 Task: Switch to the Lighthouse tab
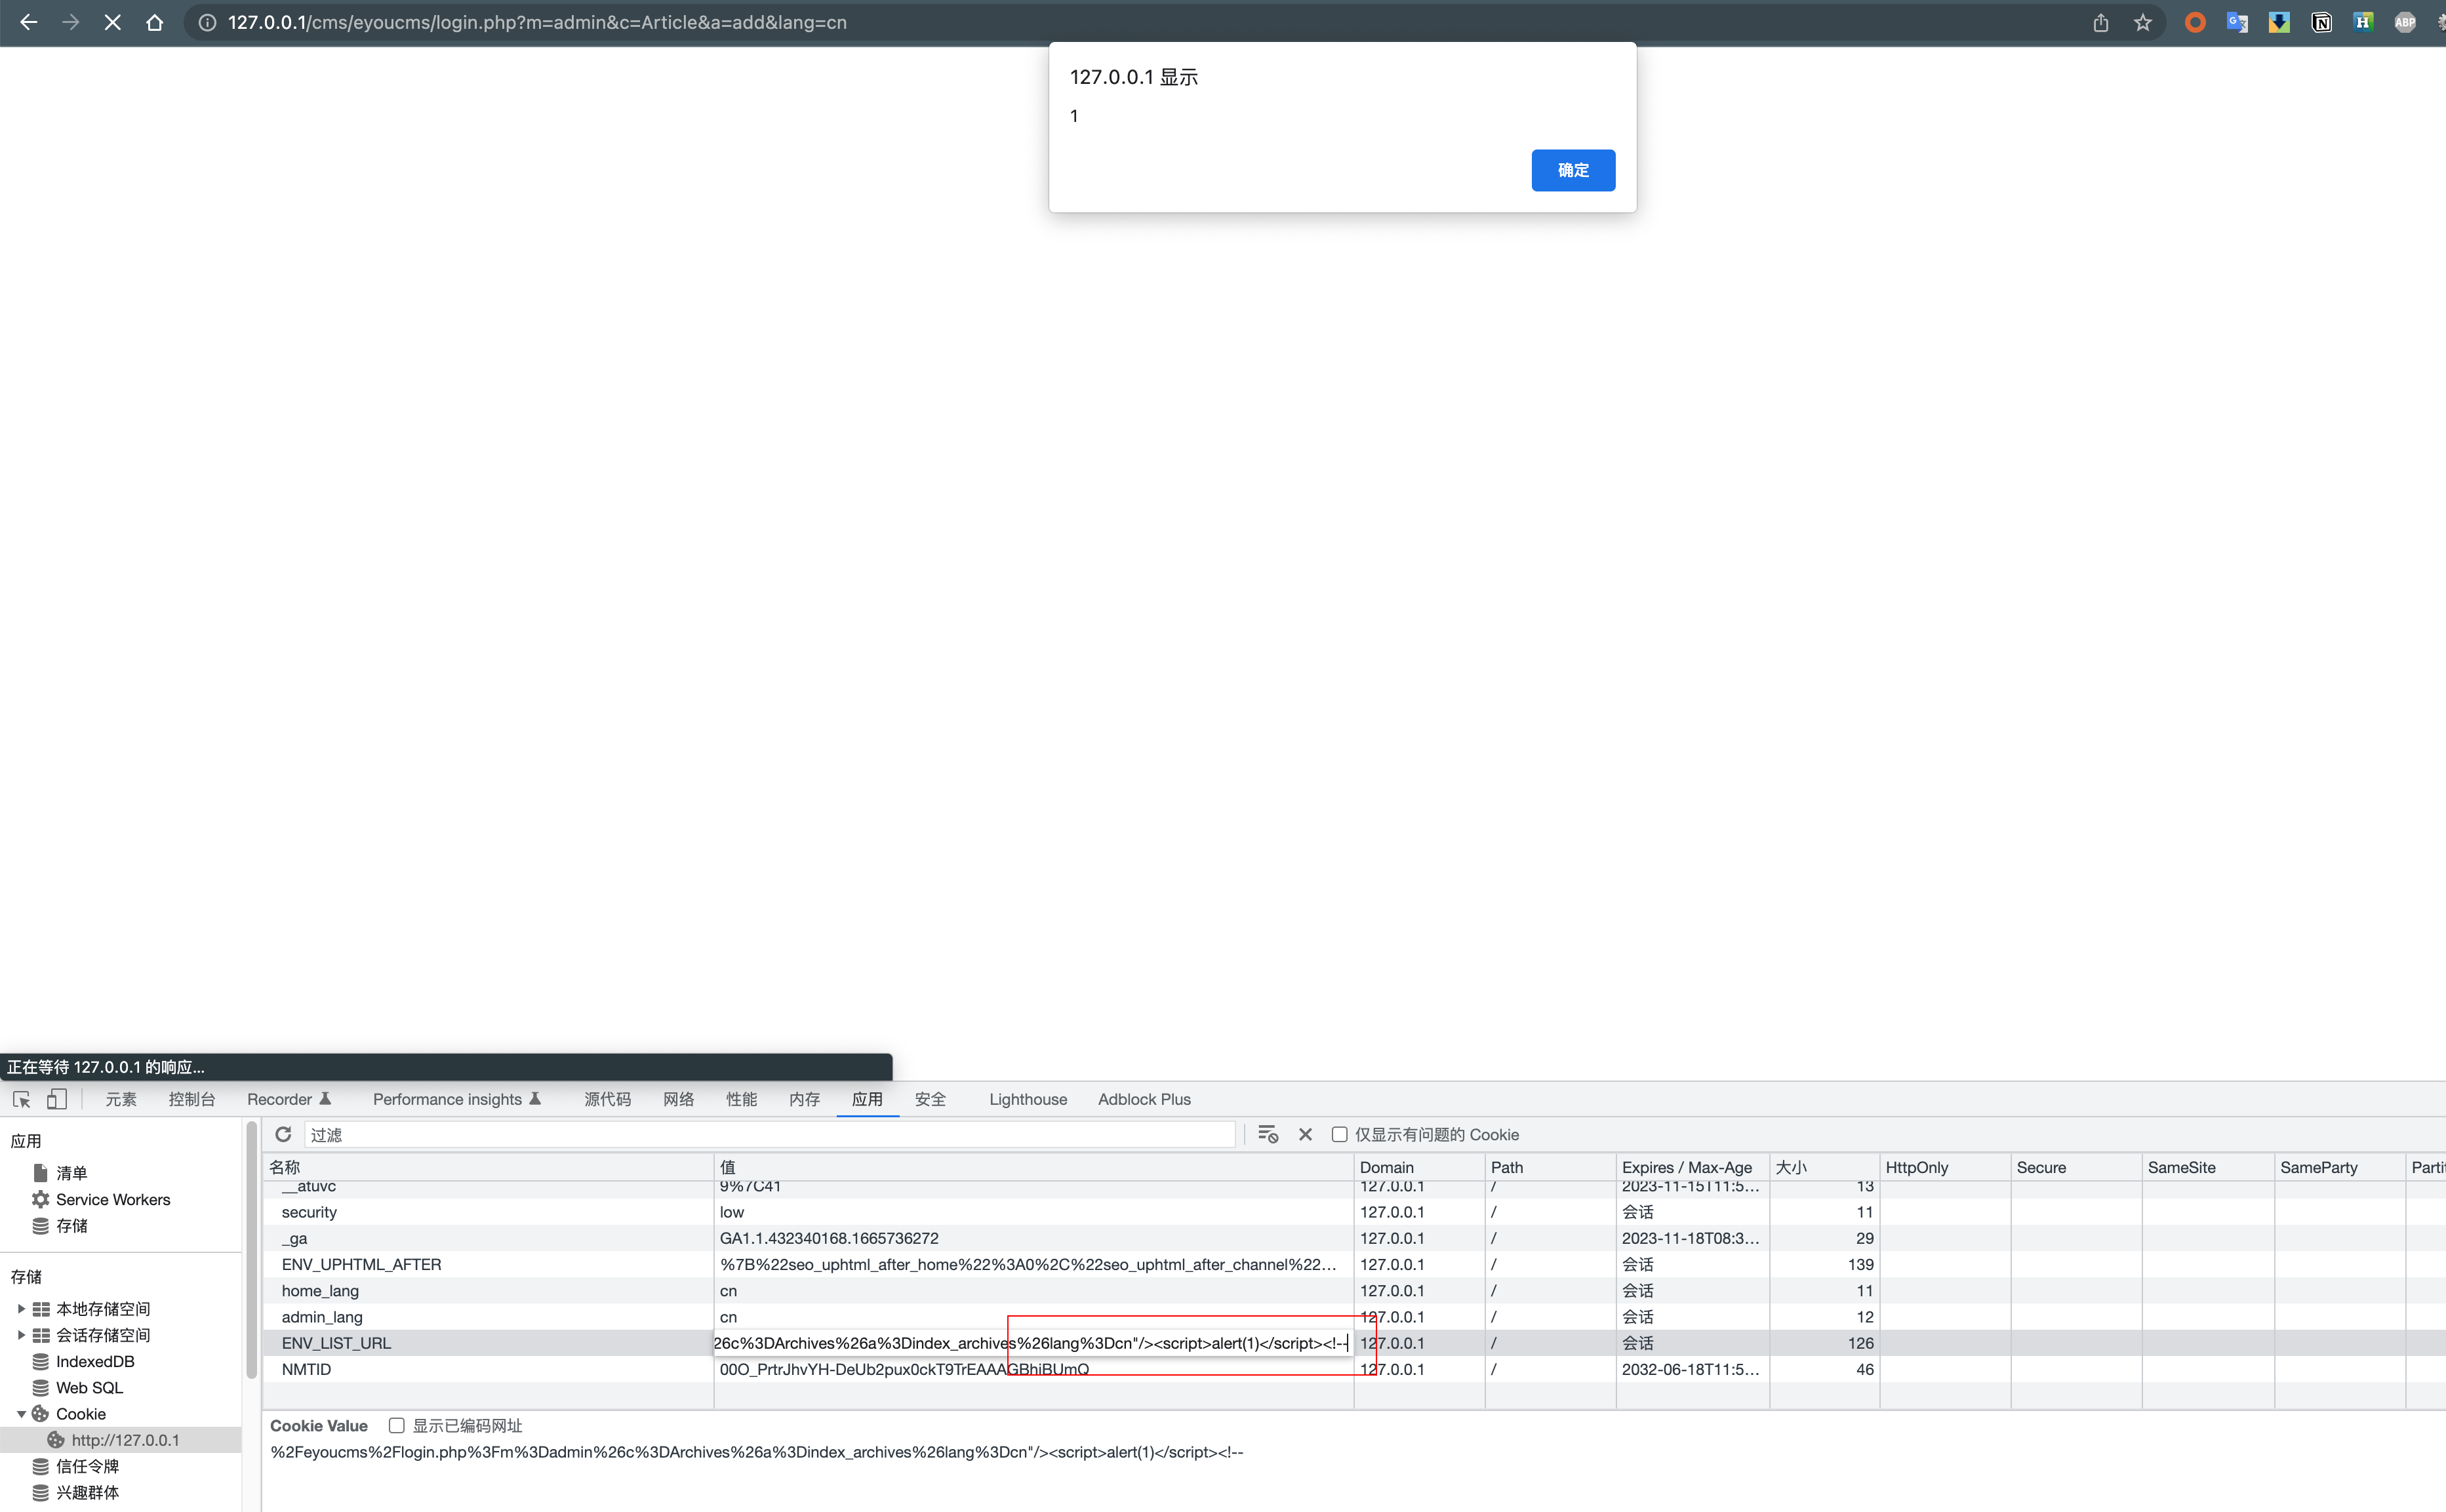[1027, 1099]
